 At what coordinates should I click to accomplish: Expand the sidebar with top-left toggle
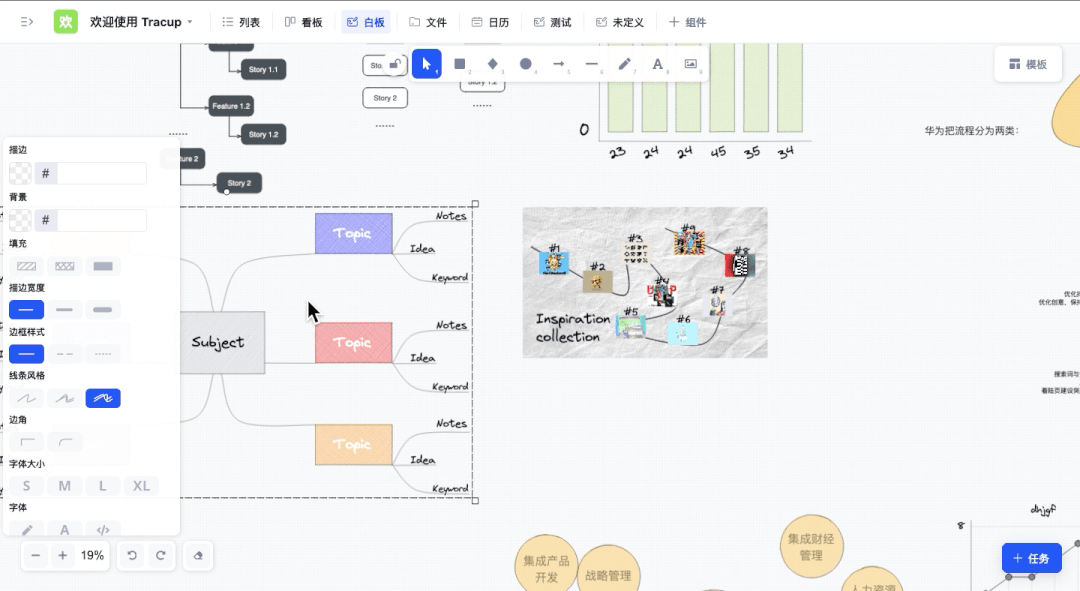coord(27,22)
